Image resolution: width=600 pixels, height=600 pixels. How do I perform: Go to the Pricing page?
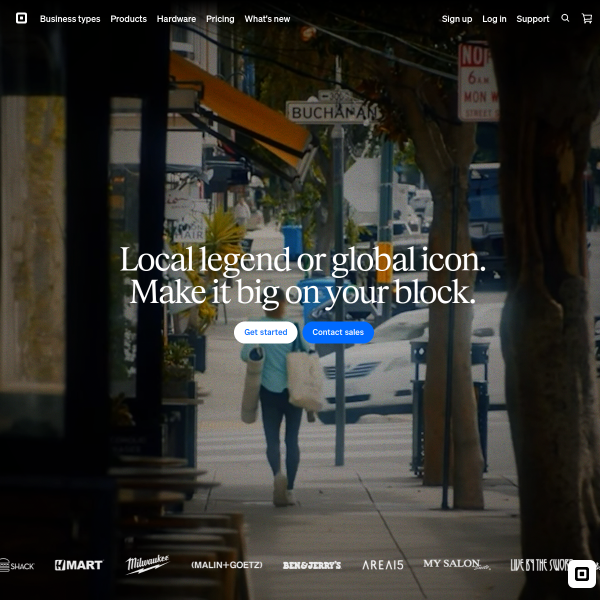point(220,19)
